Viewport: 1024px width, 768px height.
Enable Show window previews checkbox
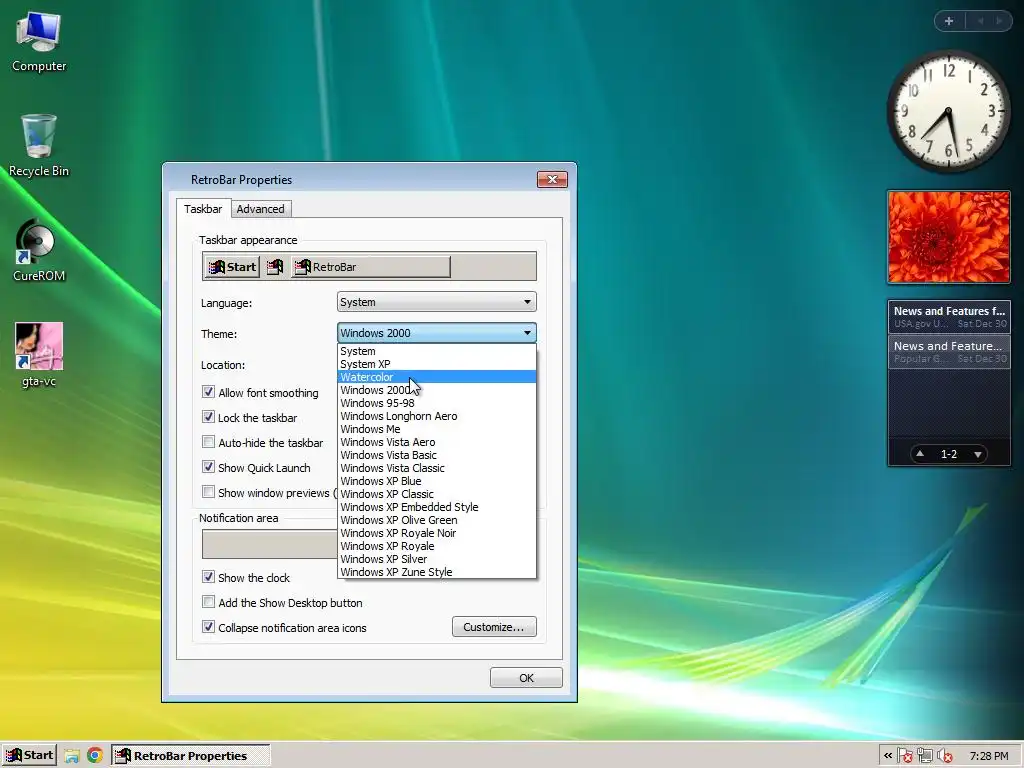point(208,492)
